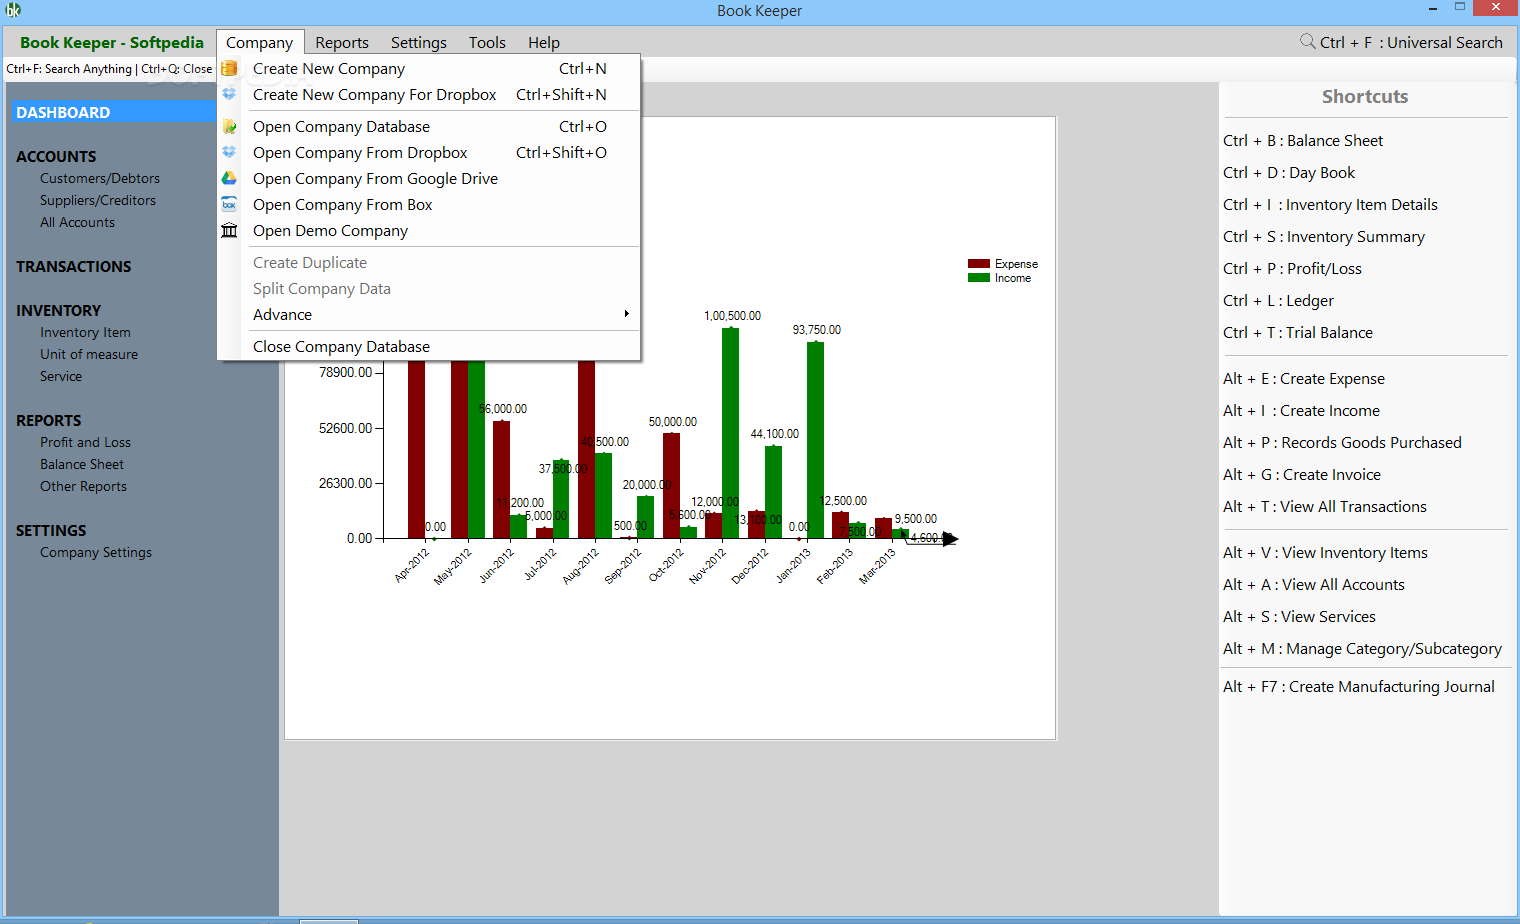Click Alt + E : Create Expense shortcut

point(1304,379)
